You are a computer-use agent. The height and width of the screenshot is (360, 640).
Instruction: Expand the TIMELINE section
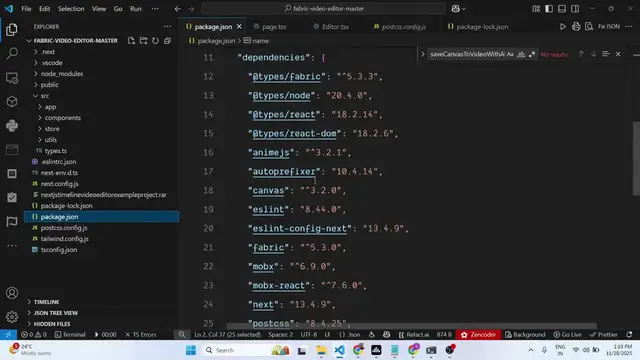point(46,302)
